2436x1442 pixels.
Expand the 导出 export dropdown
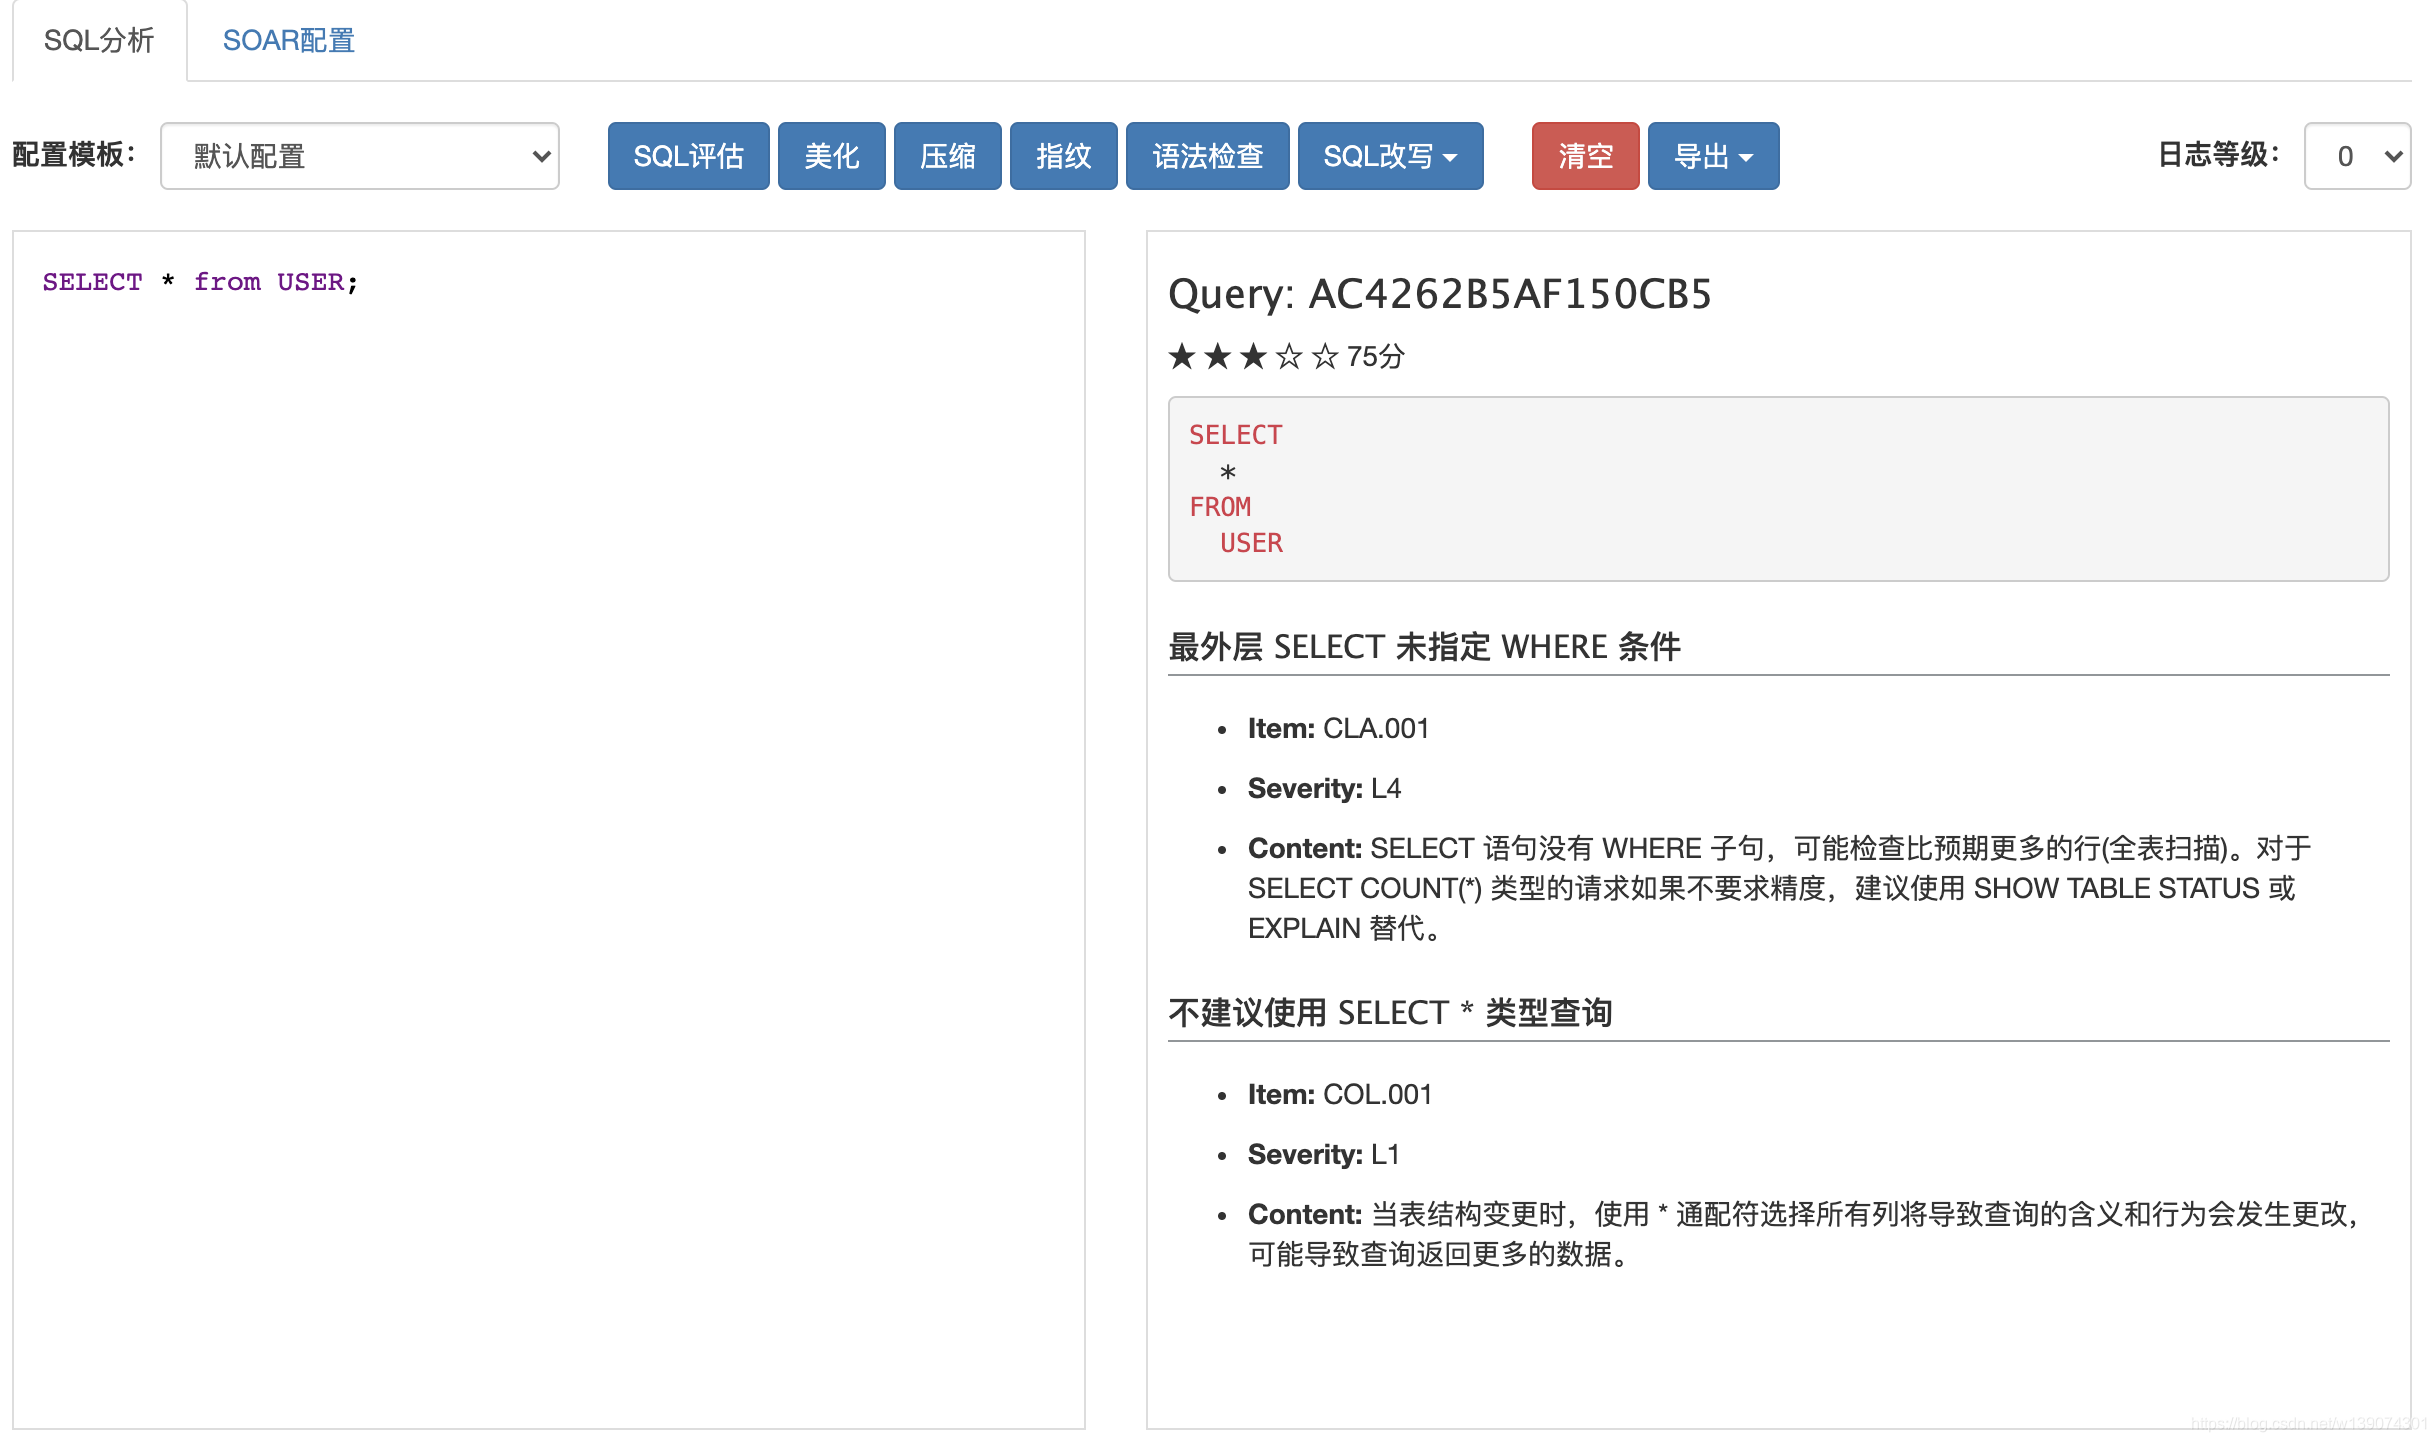click(1713, 156)
